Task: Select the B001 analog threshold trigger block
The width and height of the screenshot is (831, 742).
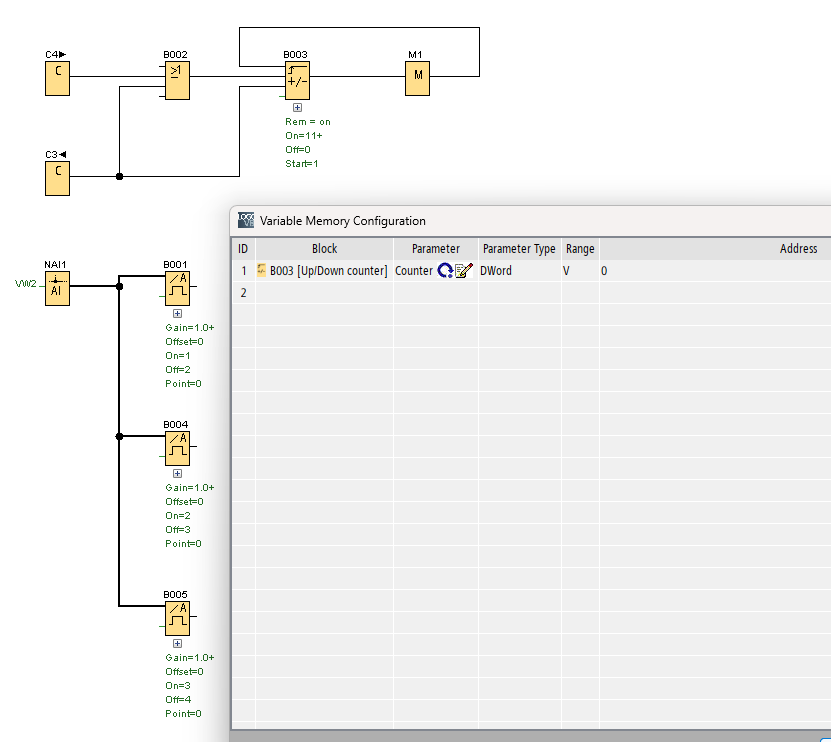Action: coord(177,287)
